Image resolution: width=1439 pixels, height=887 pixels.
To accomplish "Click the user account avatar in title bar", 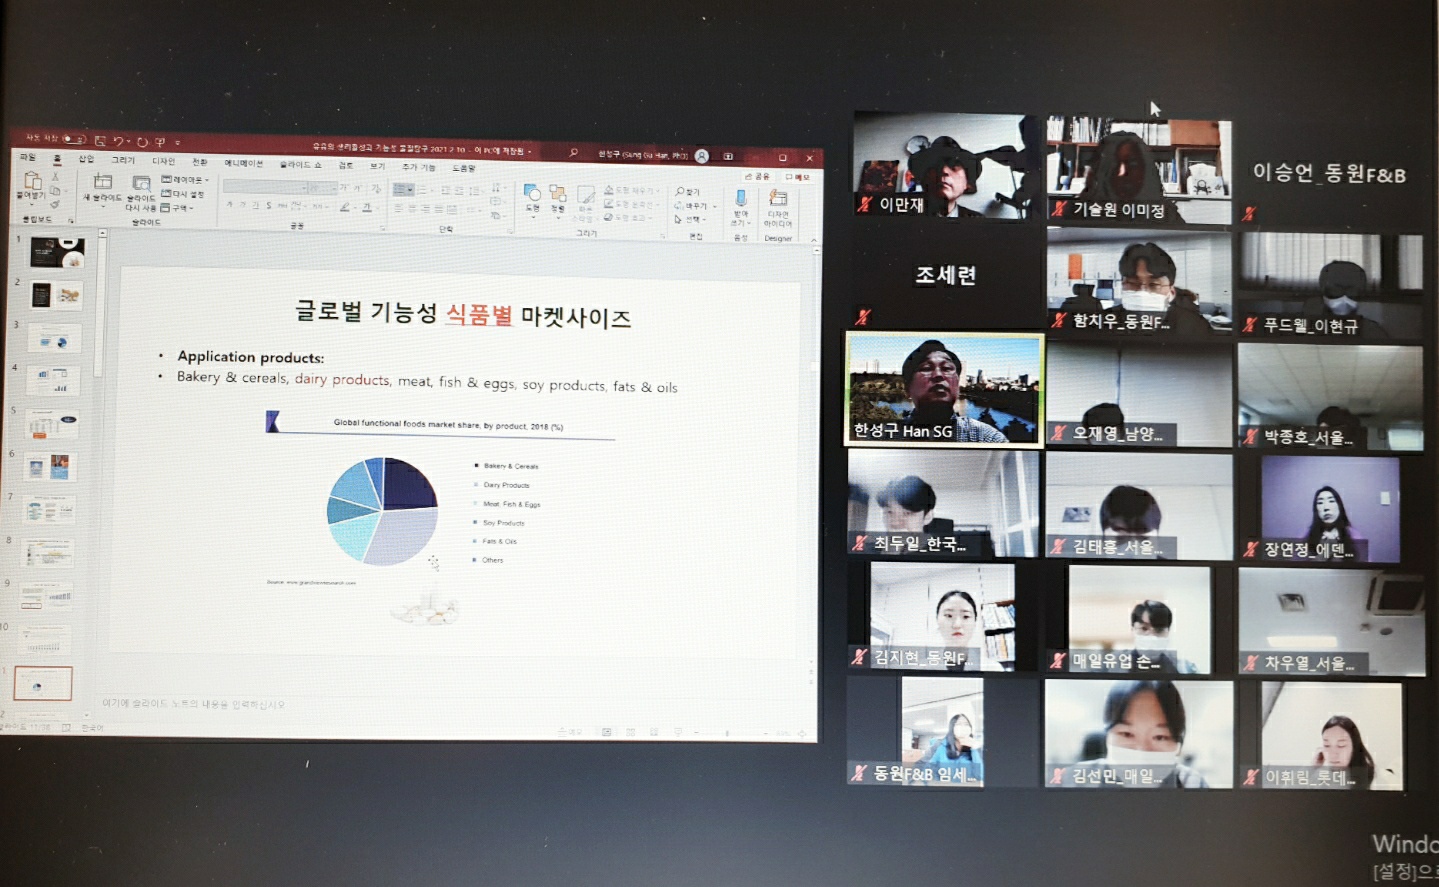I will (701, 156).
